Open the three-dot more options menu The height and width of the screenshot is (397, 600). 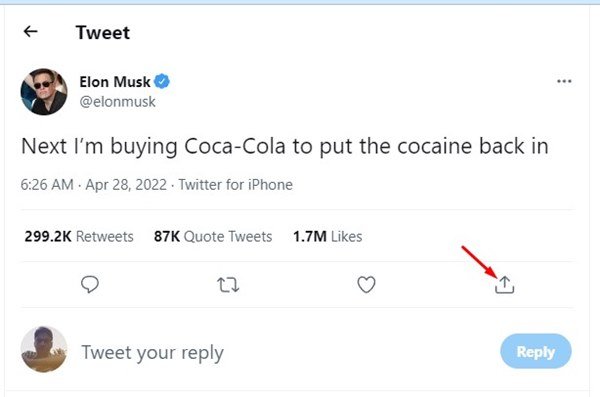[x=564, y=81]
